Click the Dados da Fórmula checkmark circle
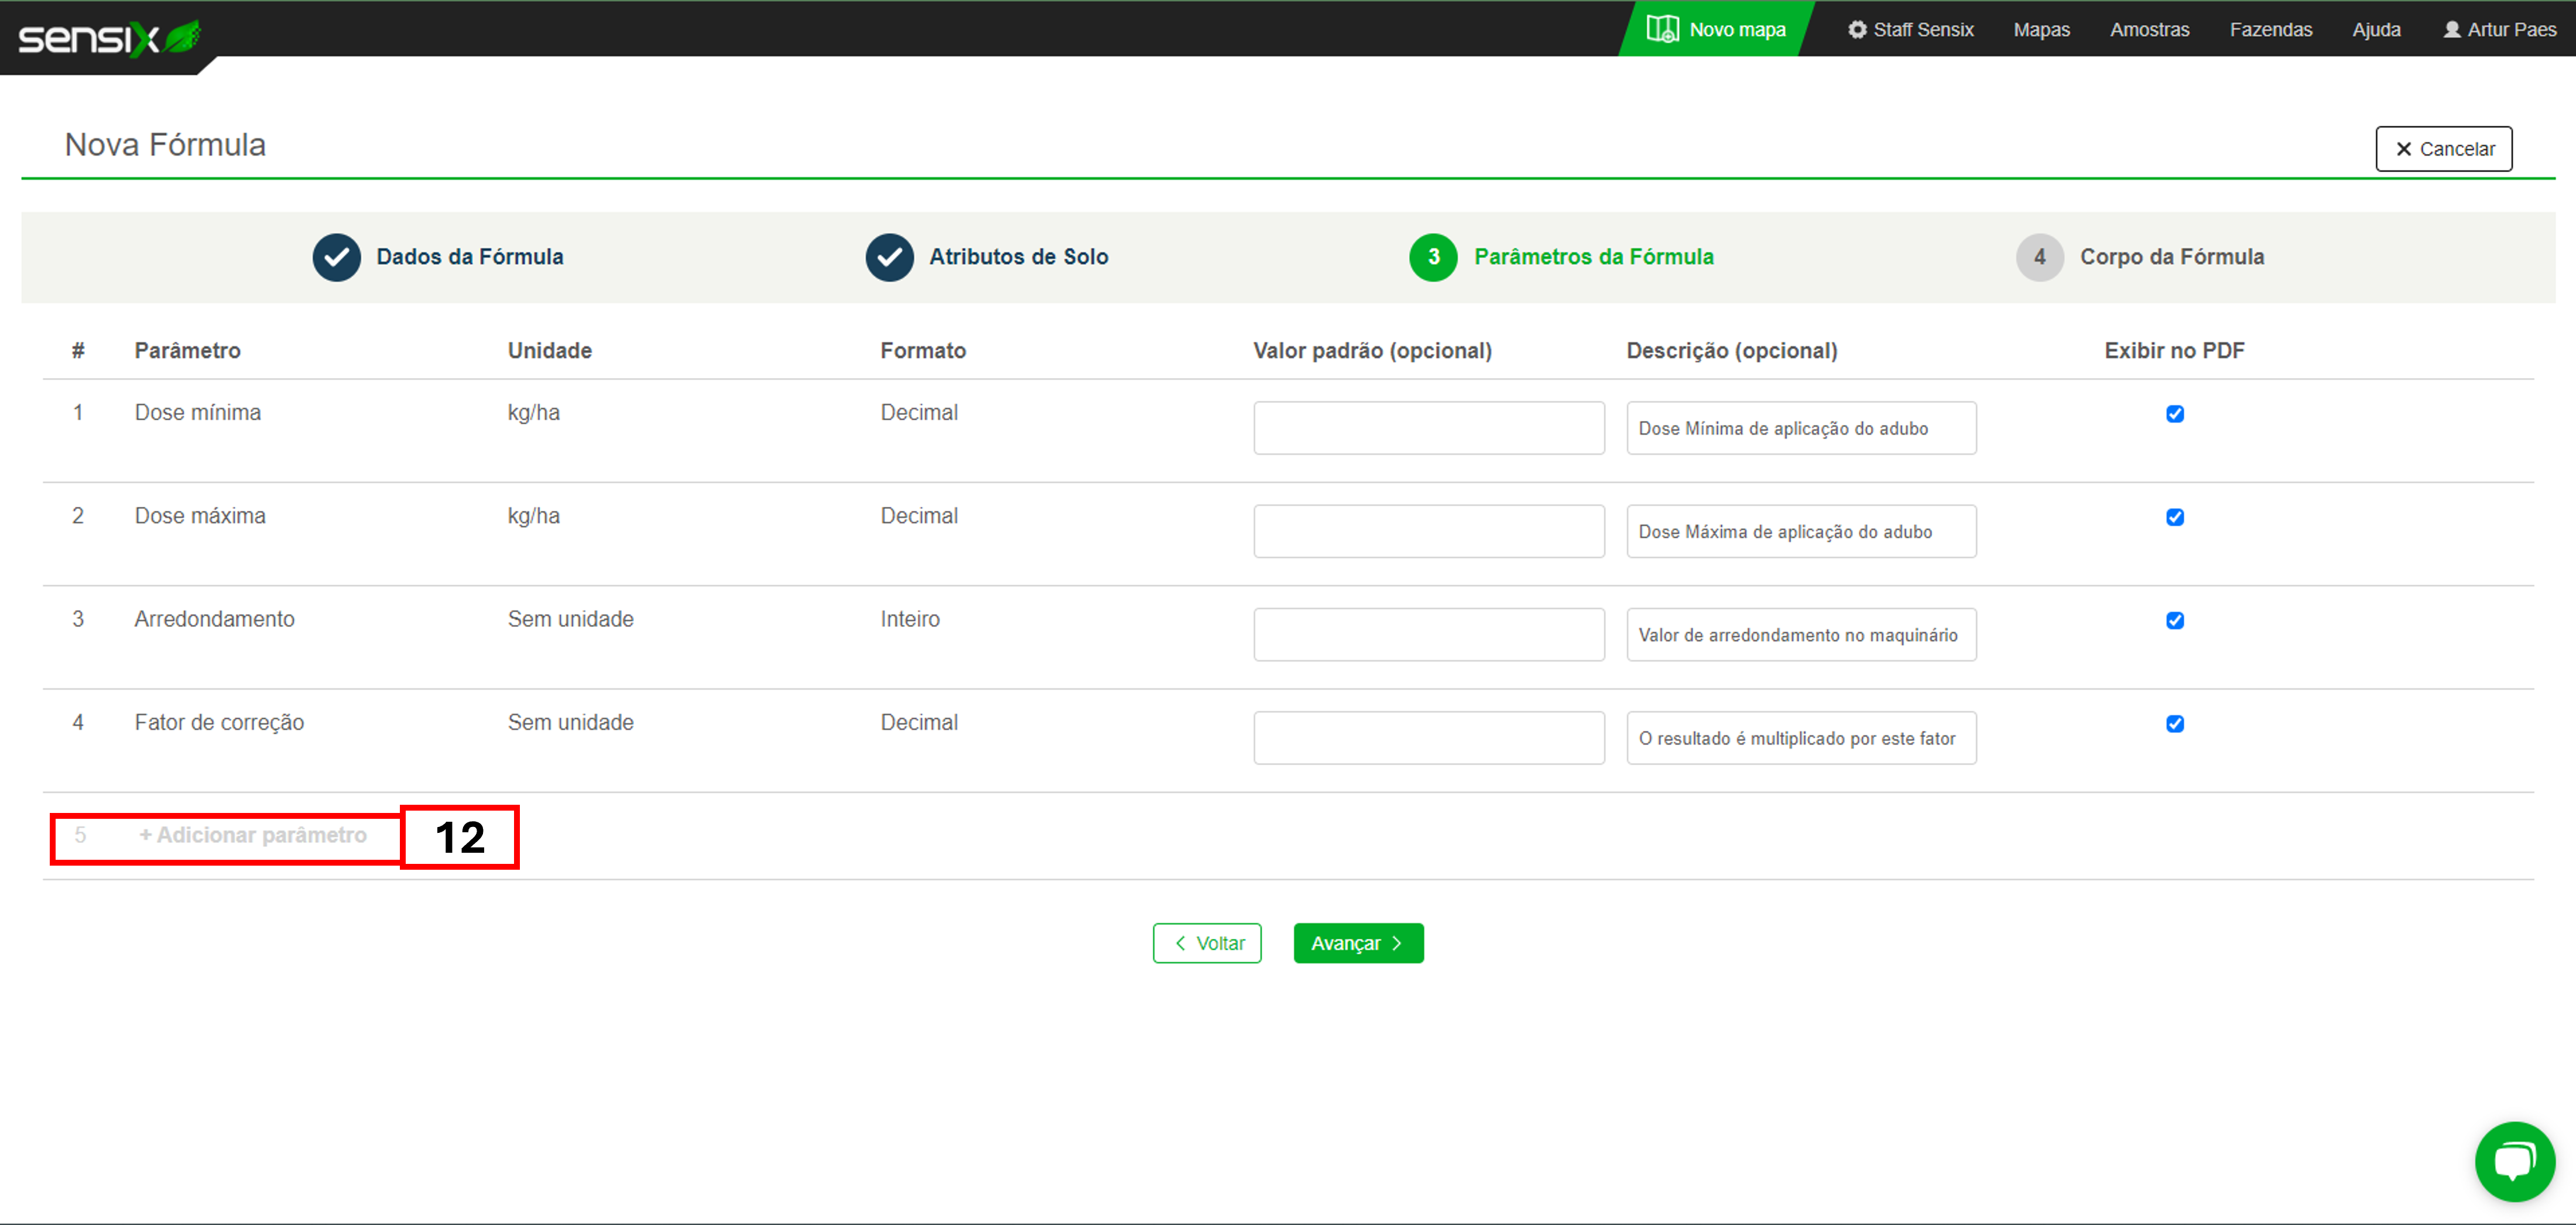Image resolution: width=2576 pixels, height=1225 pixels. [x=336, y=257]
